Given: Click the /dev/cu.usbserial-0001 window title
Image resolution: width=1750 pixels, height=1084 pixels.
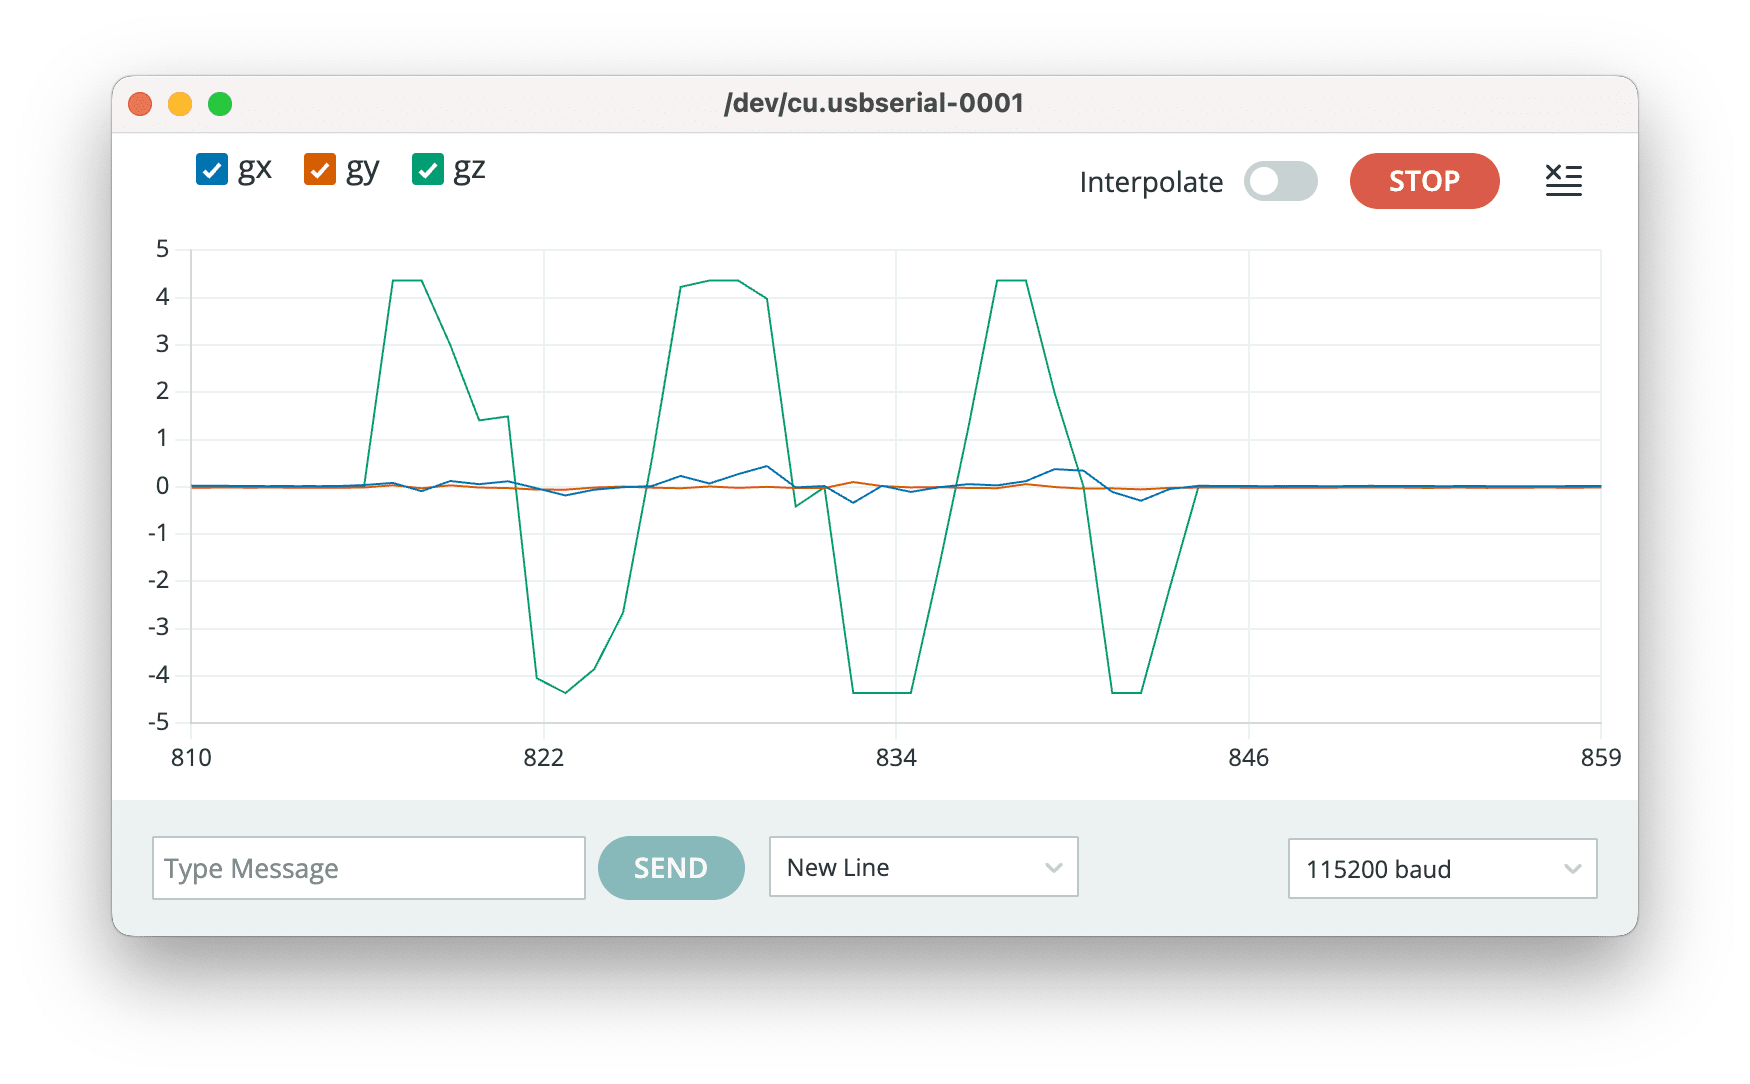Looking at the screenshot, I should (x=874, y=103).
